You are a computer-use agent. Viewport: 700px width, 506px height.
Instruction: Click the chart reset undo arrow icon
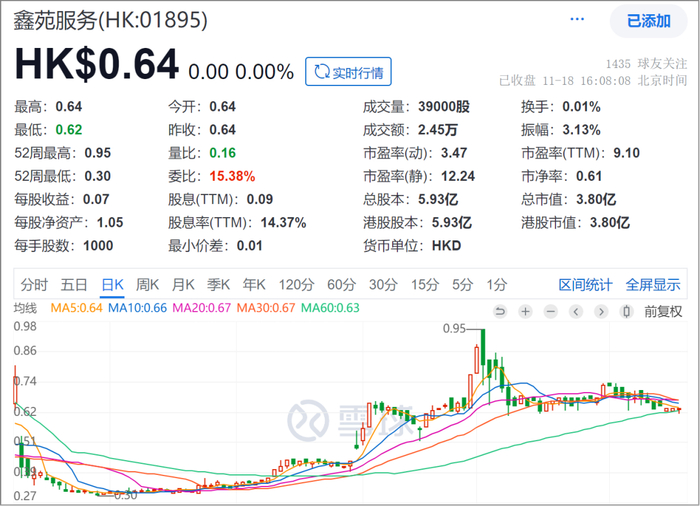point(500,311)
